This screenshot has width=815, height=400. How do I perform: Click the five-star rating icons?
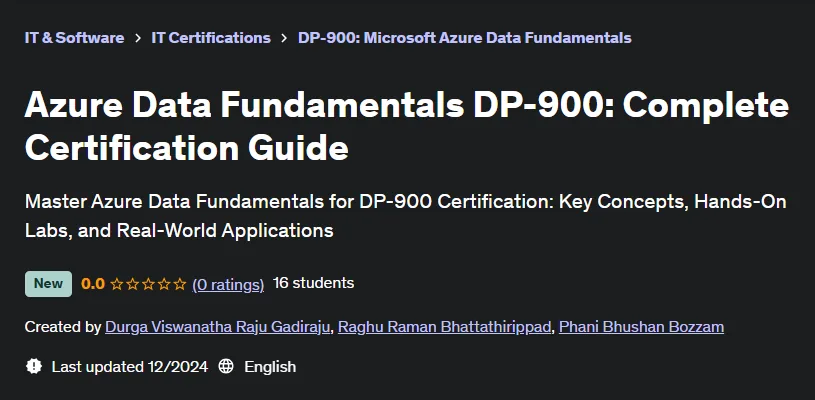click(x=149, y=284)
